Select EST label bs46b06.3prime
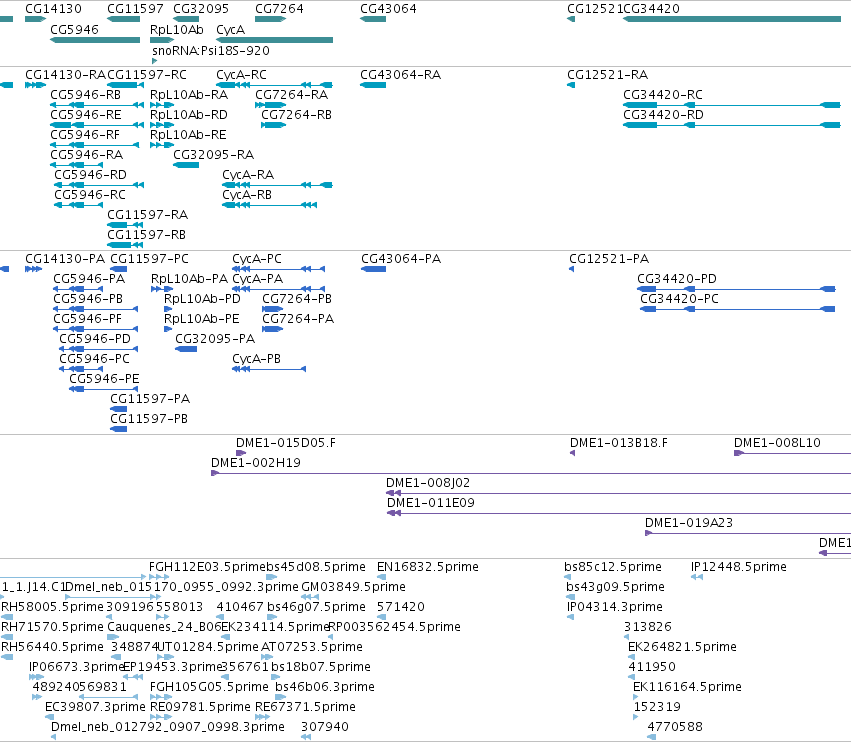This screenshot has height=742, width=851. pyautogui.click(x=325, y=687)
